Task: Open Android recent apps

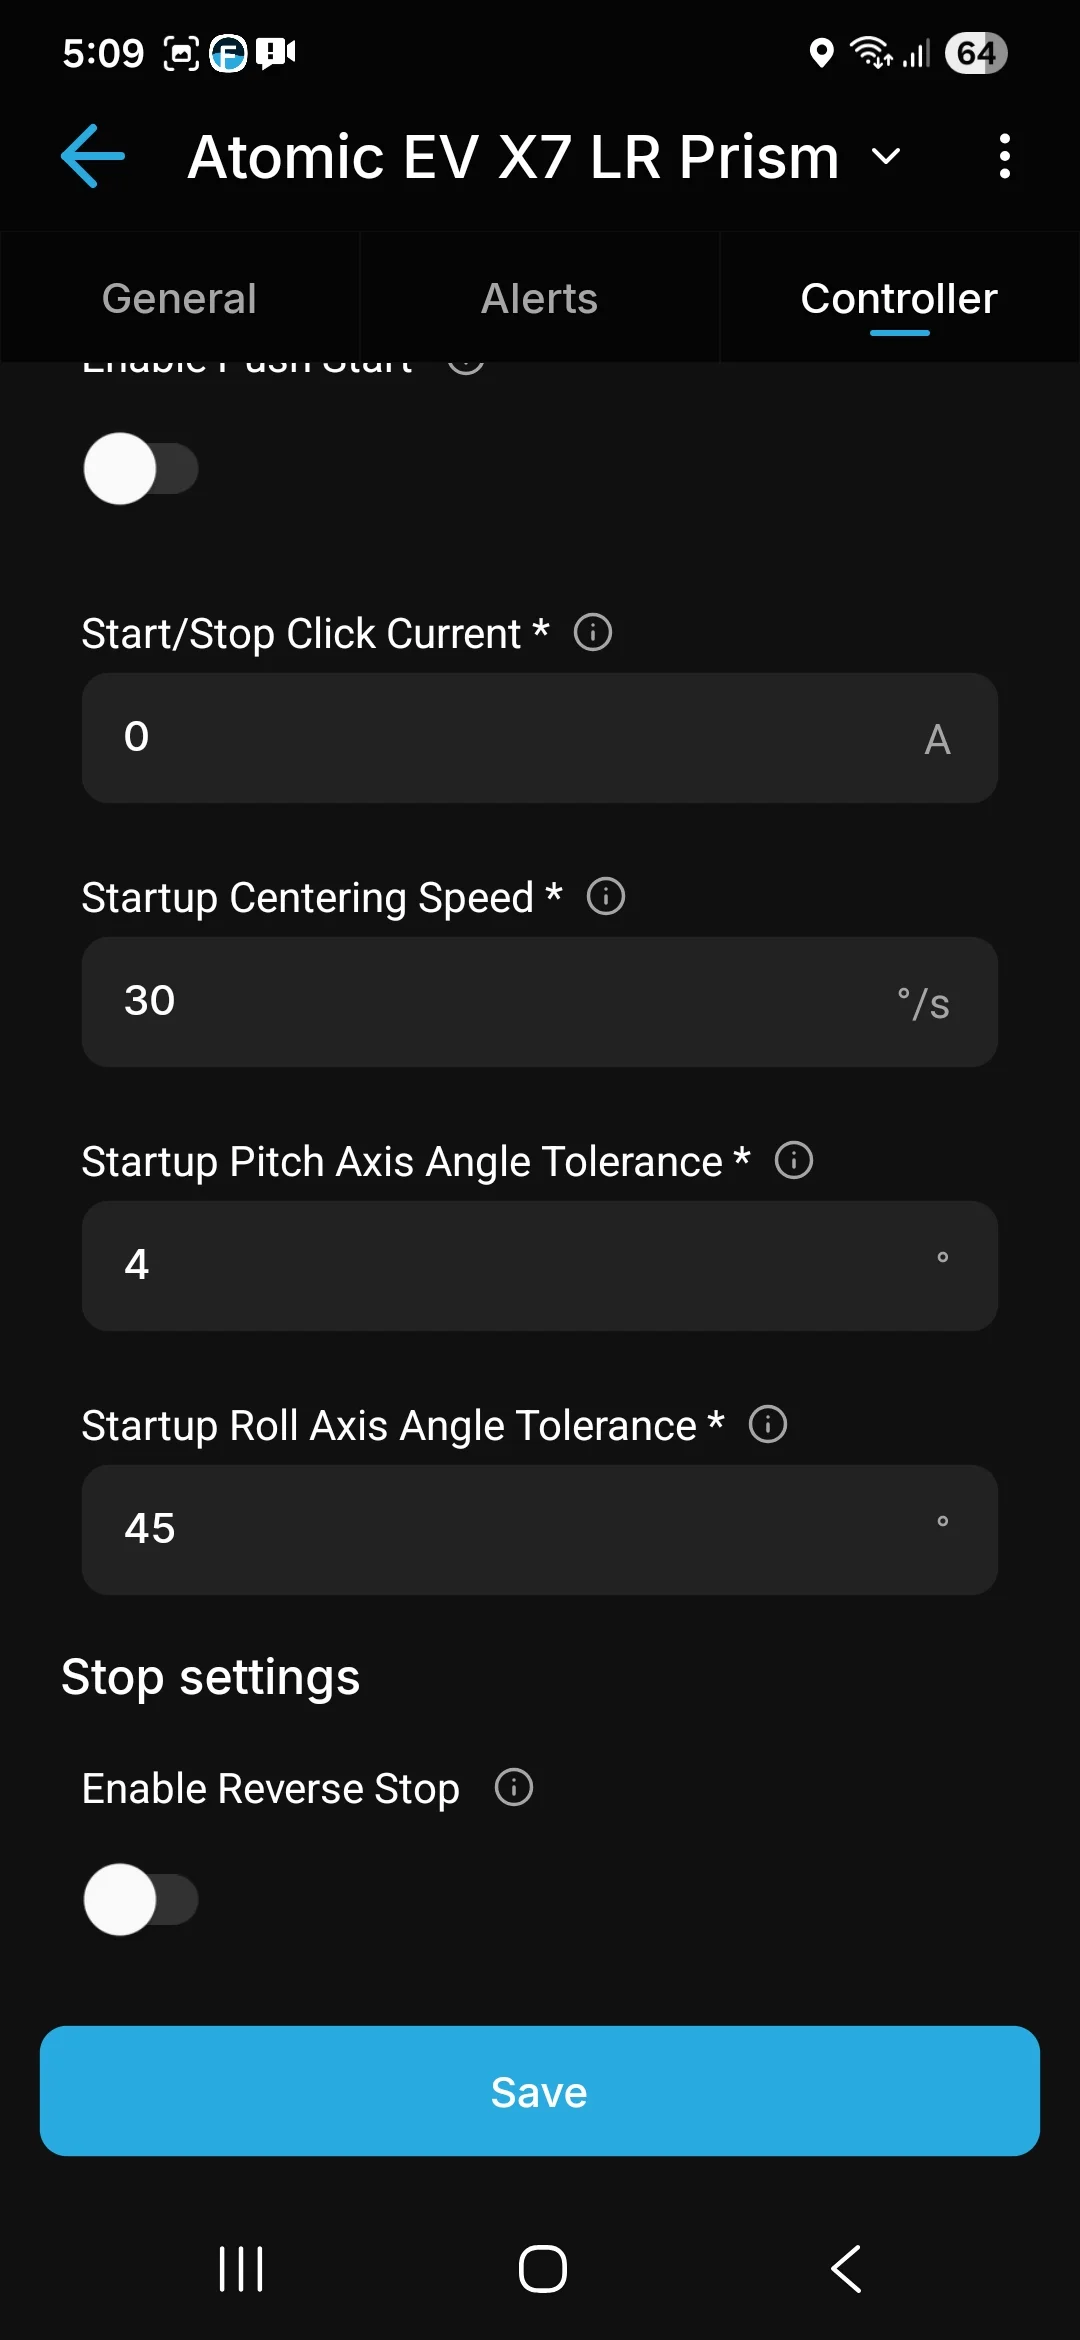Action: [241, 2268]
